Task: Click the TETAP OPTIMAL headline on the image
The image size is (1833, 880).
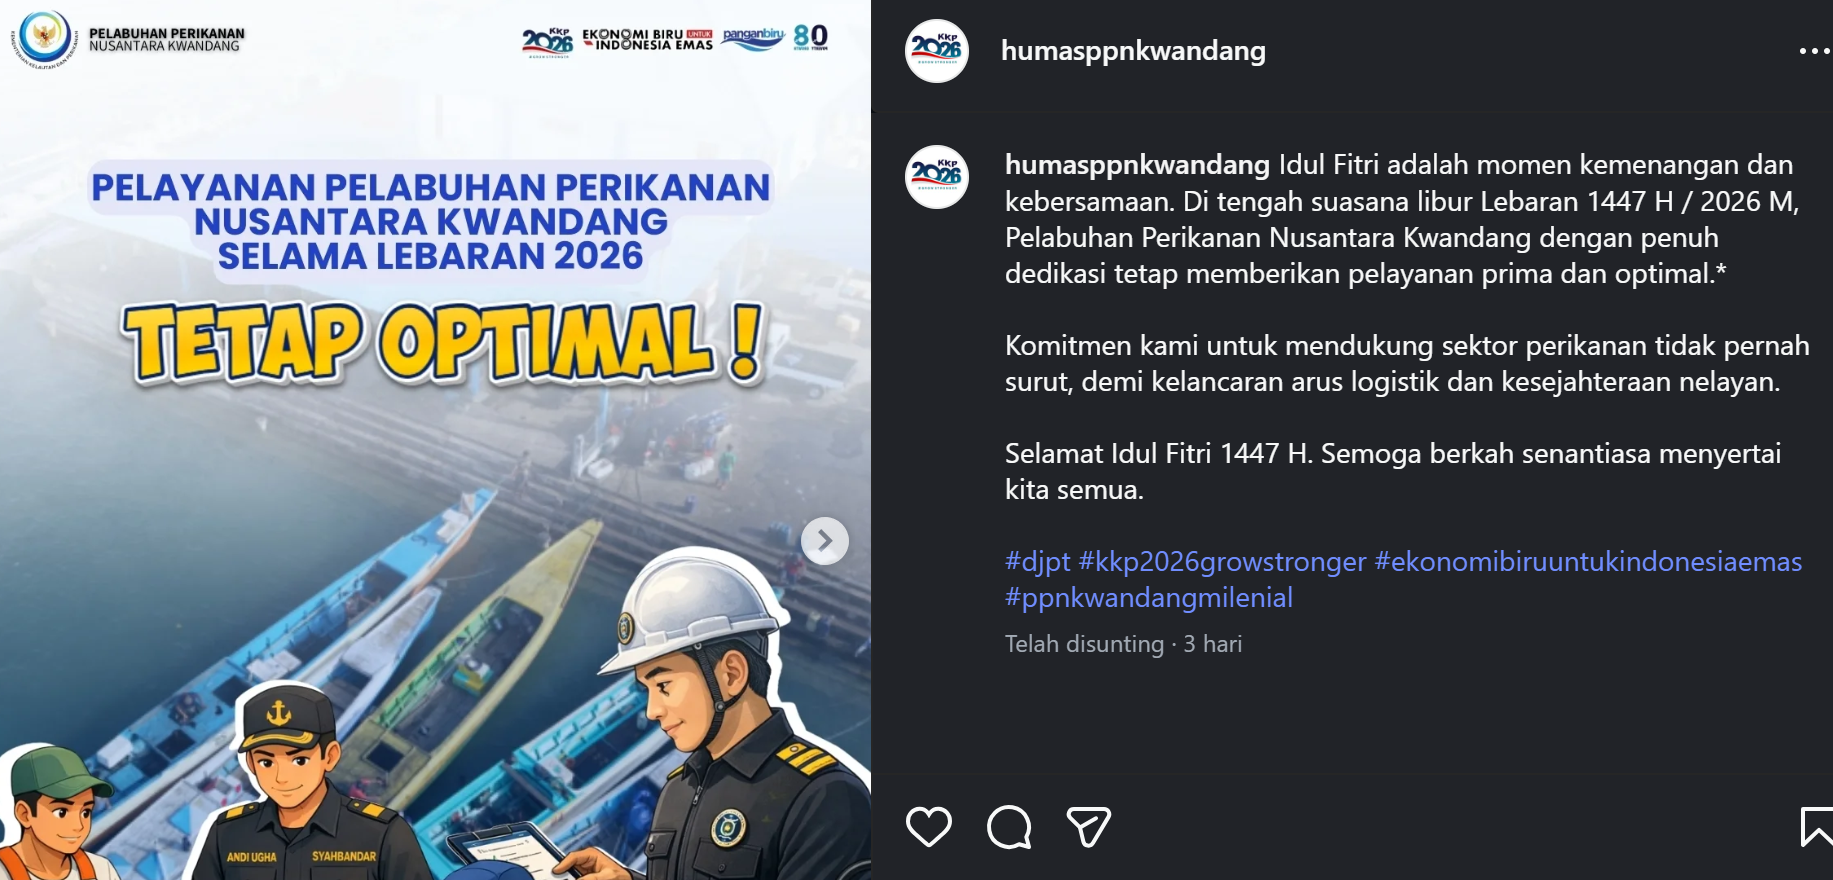Action: tap(441, 344)
